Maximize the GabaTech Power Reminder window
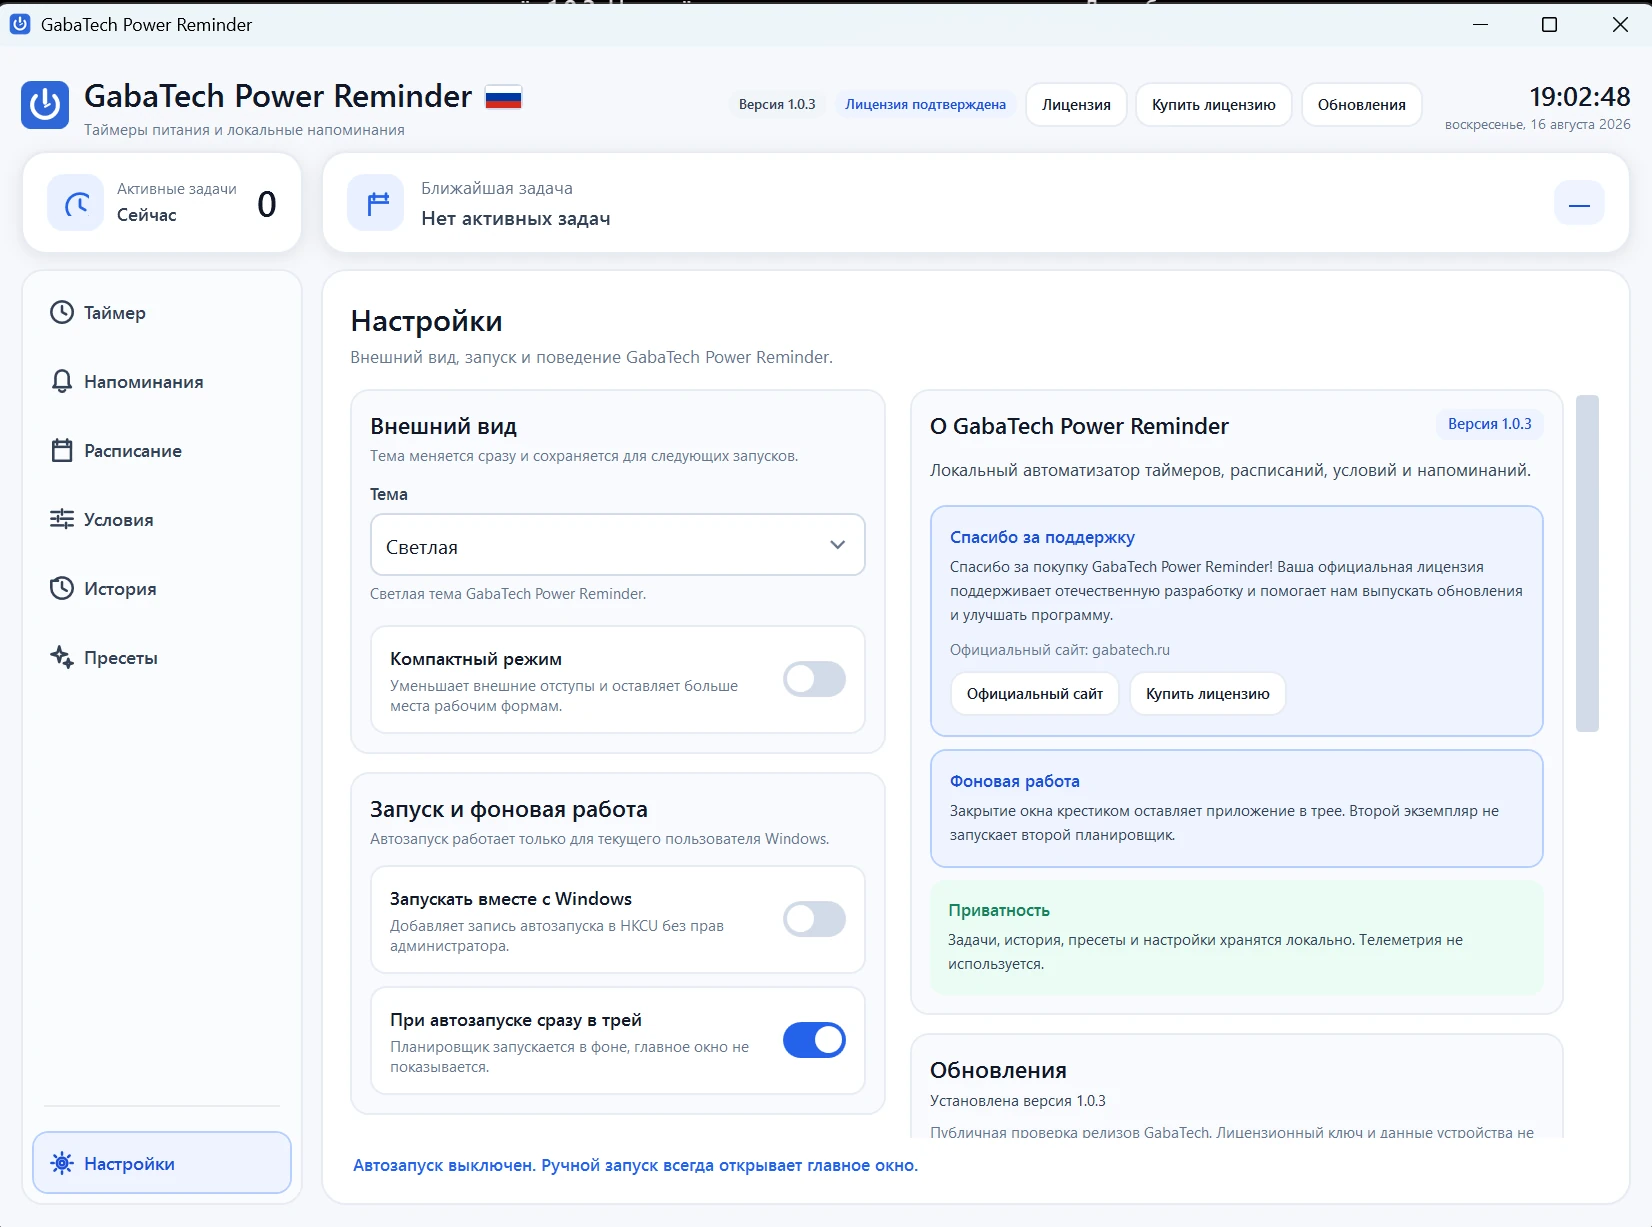Image resolution: width=1652 pixels, height=1227 pixels. pos(1549,24)
